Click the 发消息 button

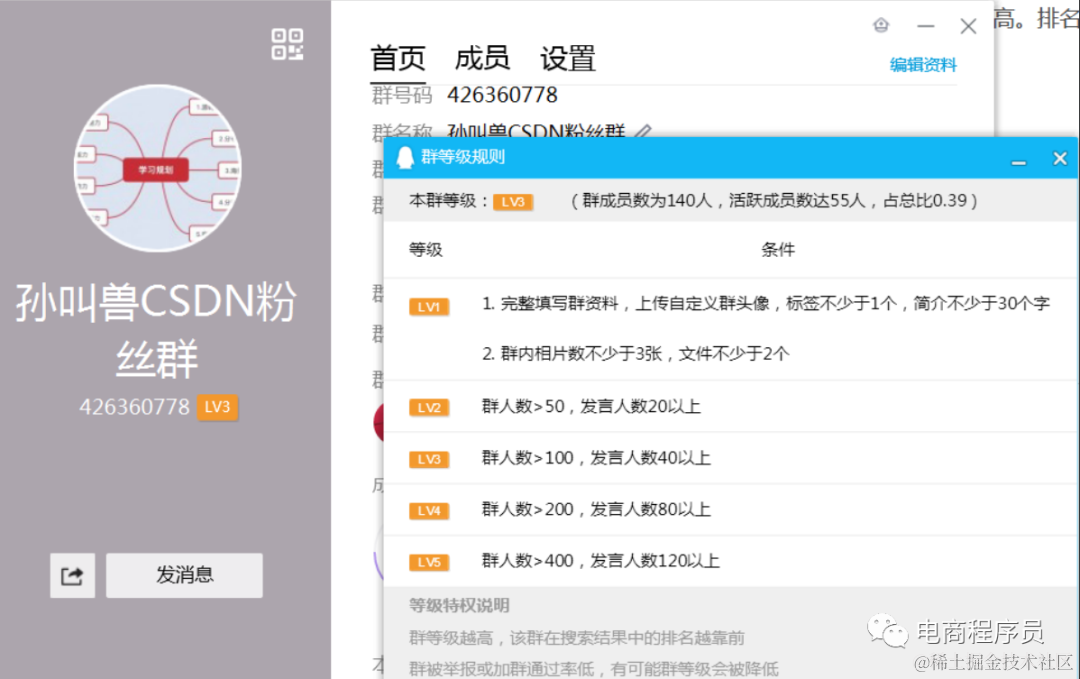point(184,575)
